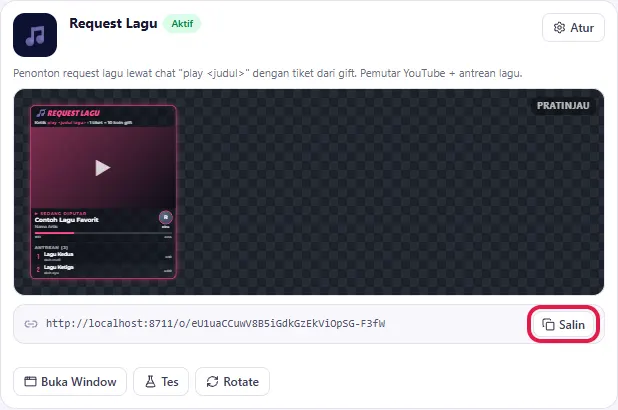Open overlay with Buka Window button
This screenshot has height=410, width=618.
(70, 382)
